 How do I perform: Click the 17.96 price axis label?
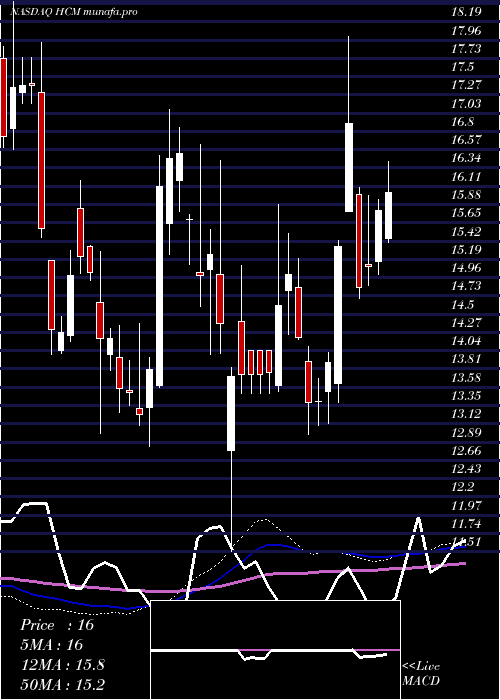[x=467, y=30]
